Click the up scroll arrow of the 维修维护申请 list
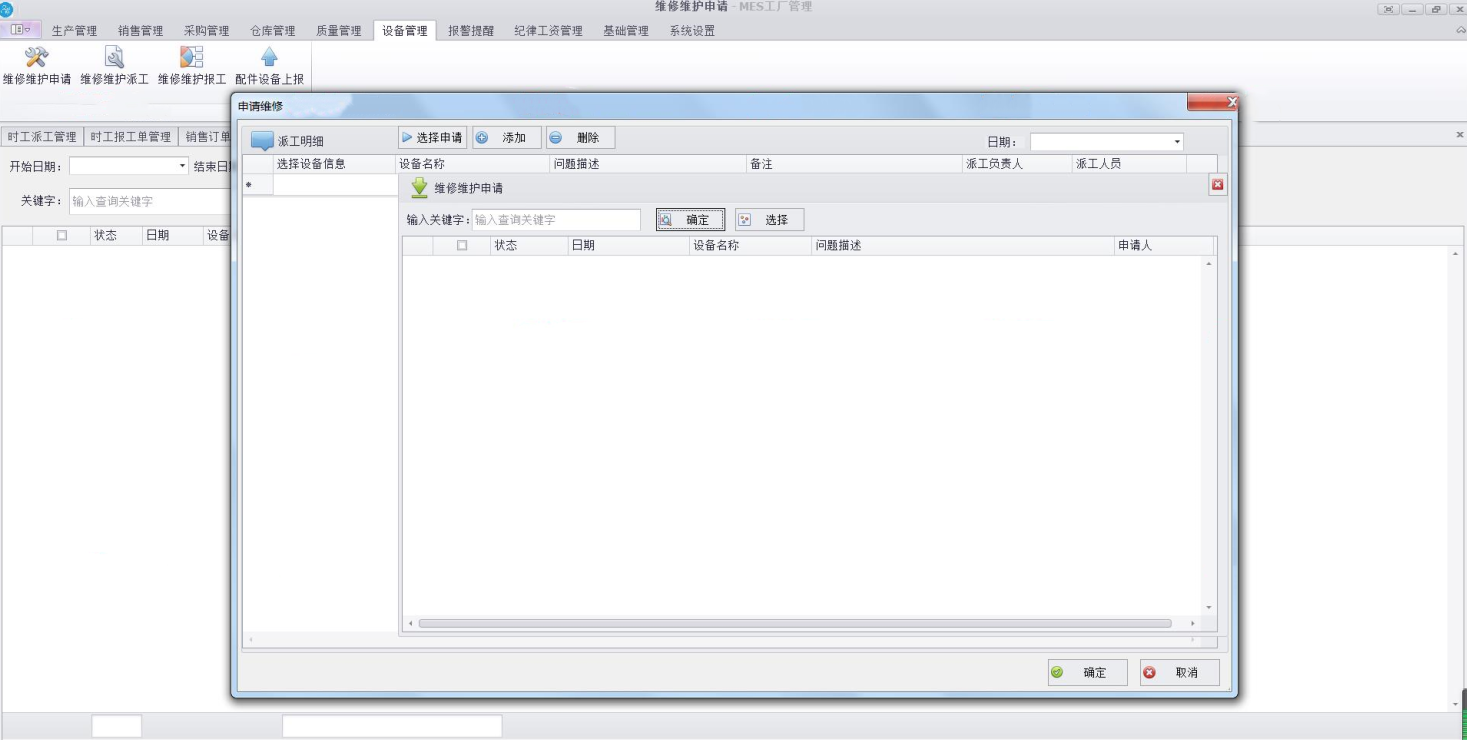1467x740 pixels. click(1209, 264)
